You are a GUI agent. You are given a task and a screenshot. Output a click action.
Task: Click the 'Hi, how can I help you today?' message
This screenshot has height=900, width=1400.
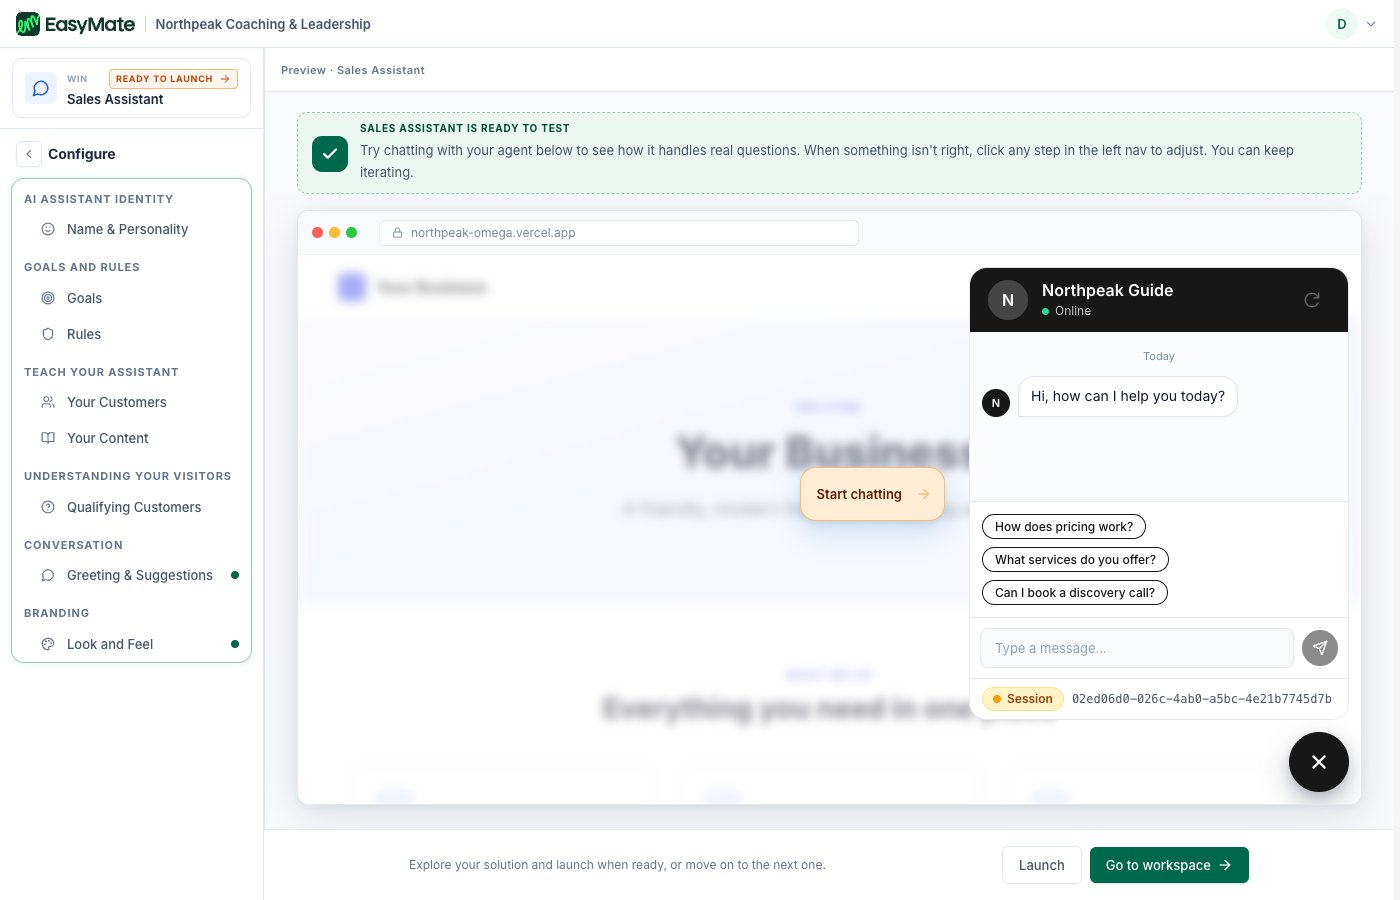(1128, 396)
